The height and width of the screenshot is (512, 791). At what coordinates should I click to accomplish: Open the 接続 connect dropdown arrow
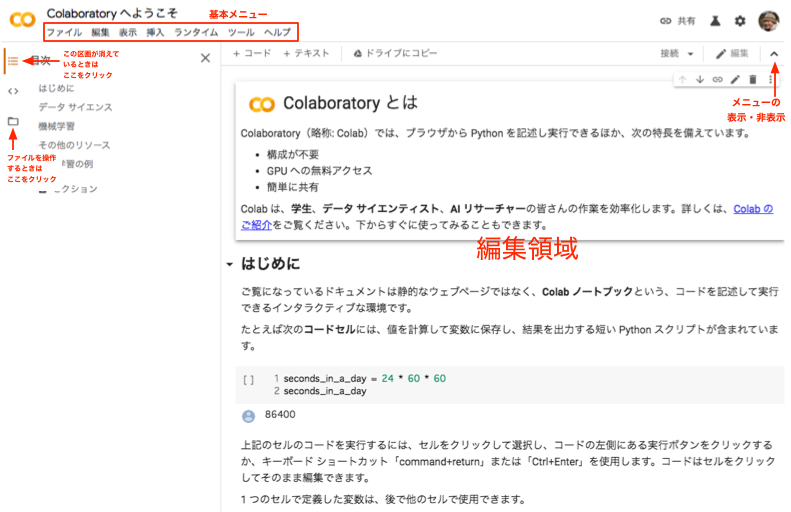692,53
